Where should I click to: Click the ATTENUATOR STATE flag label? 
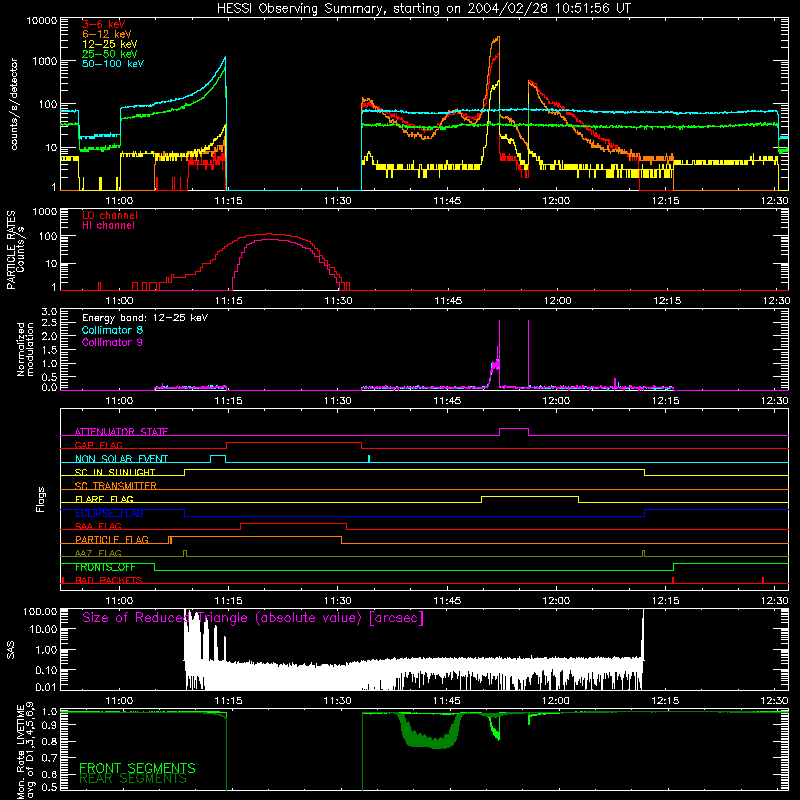[121, 432]
